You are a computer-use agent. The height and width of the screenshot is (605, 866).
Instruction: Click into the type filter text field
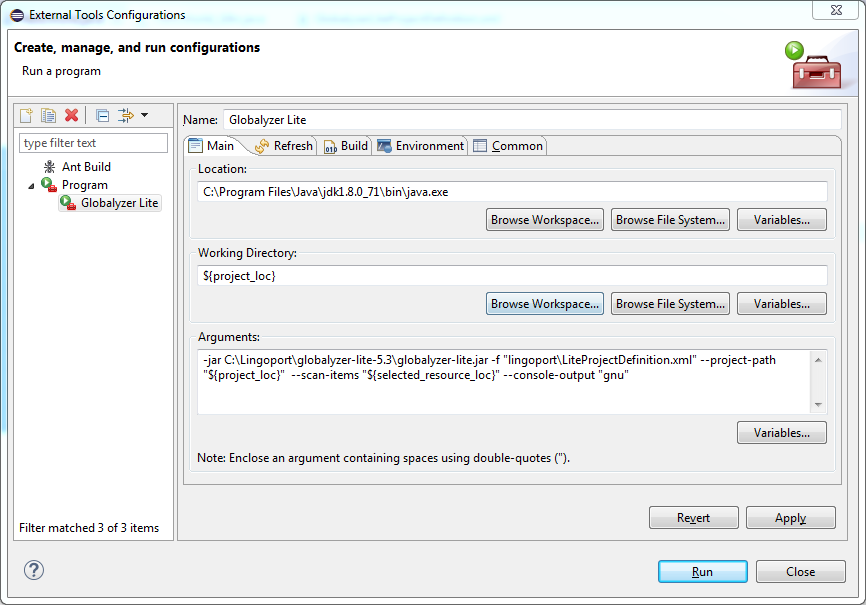point(94,143)
